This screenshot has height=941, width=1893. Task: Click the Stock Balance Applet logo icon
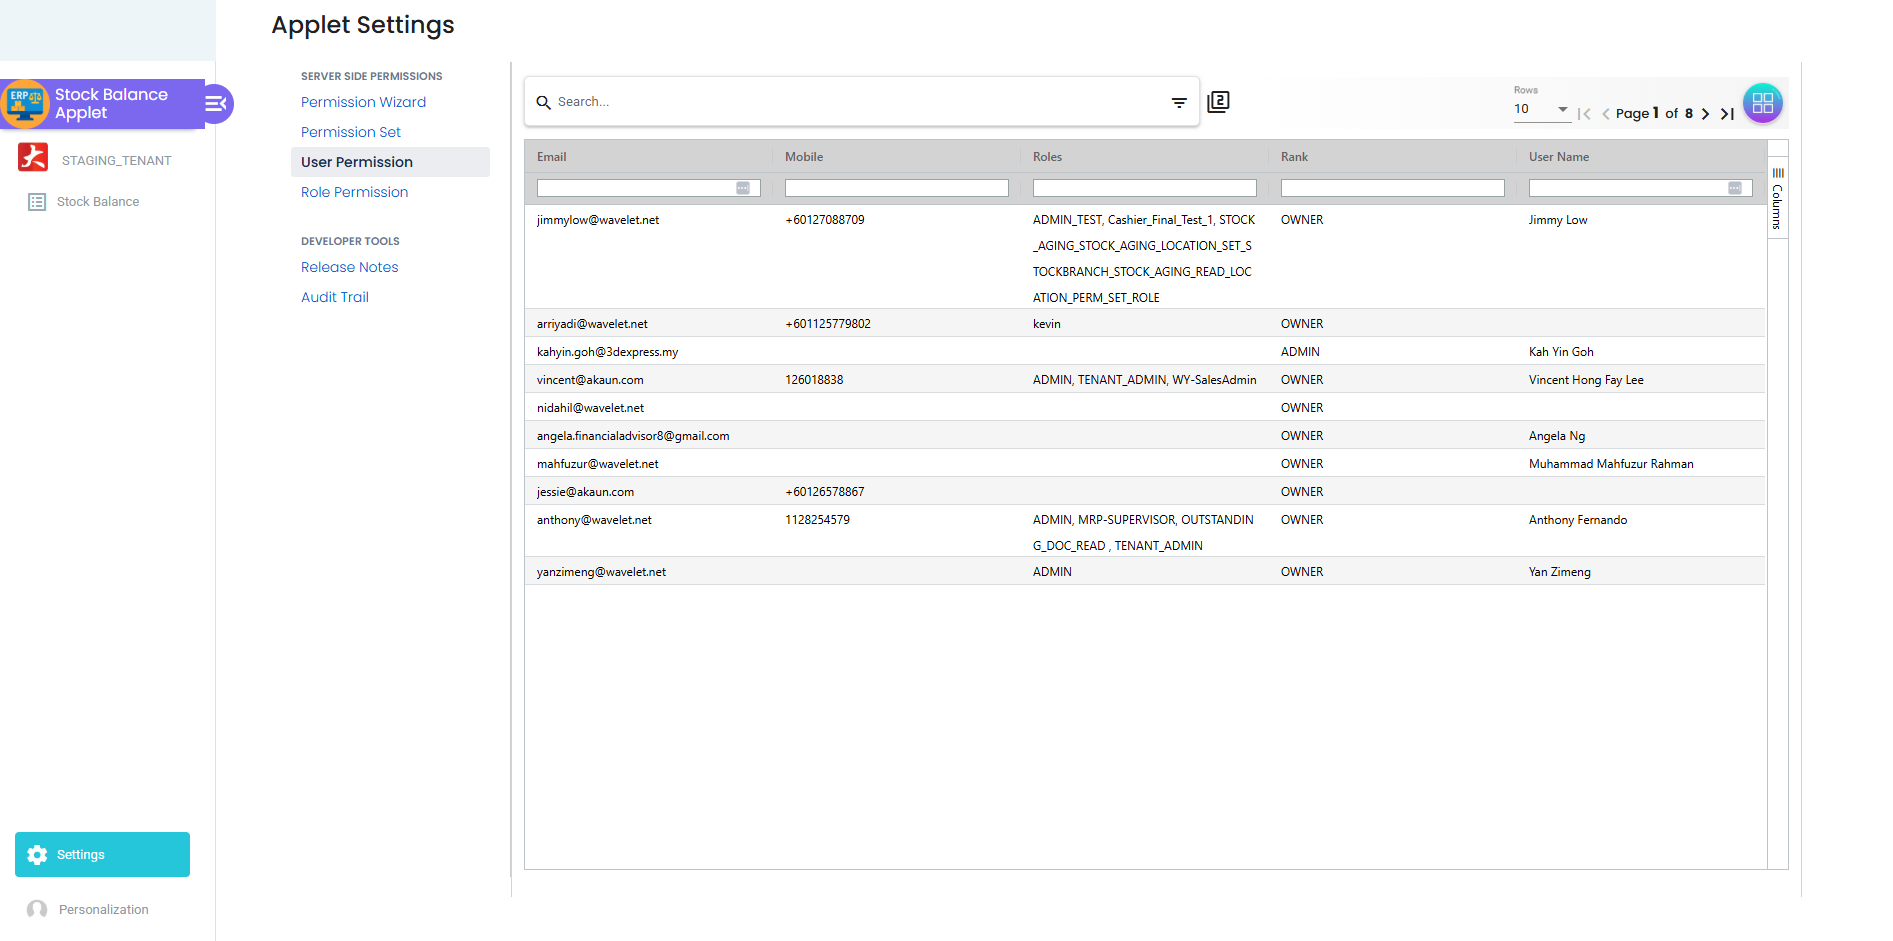click(x=24, y=103)
